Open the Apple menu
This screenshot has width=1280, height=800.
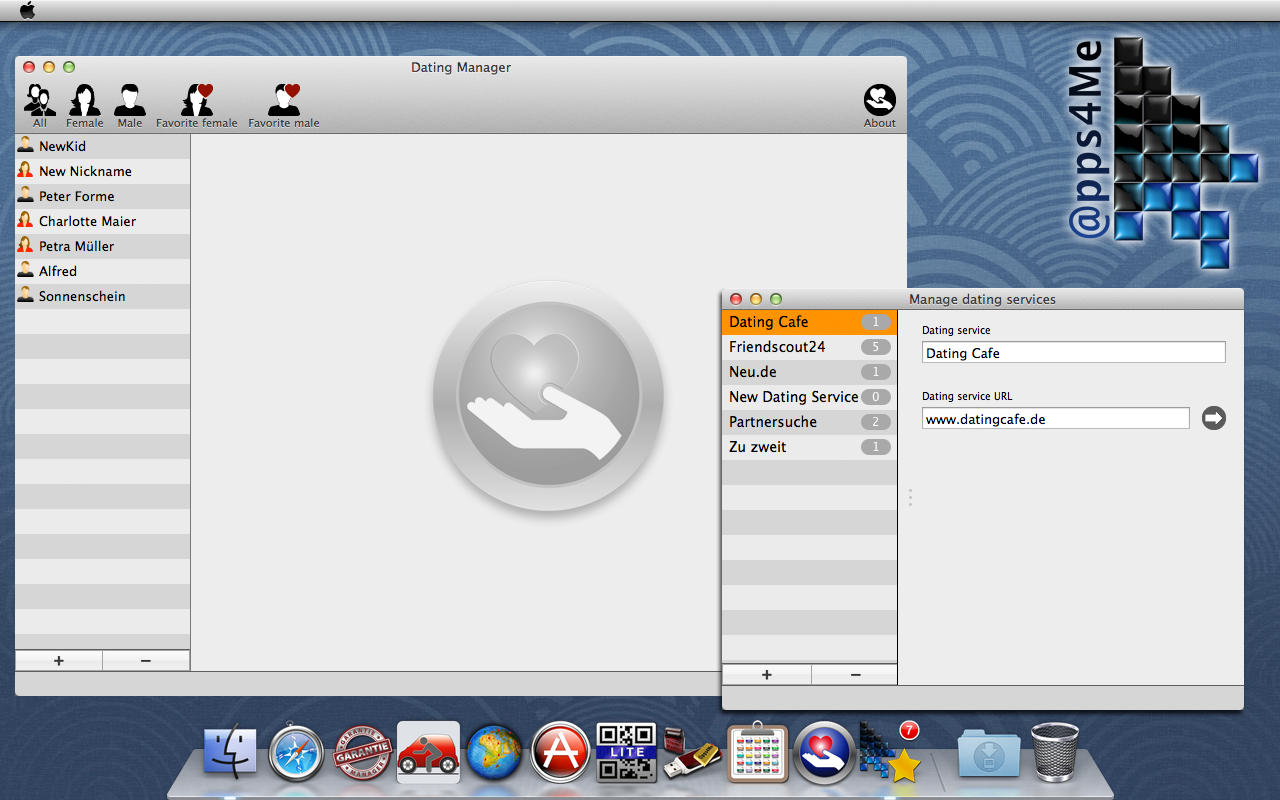coord(27,10)
